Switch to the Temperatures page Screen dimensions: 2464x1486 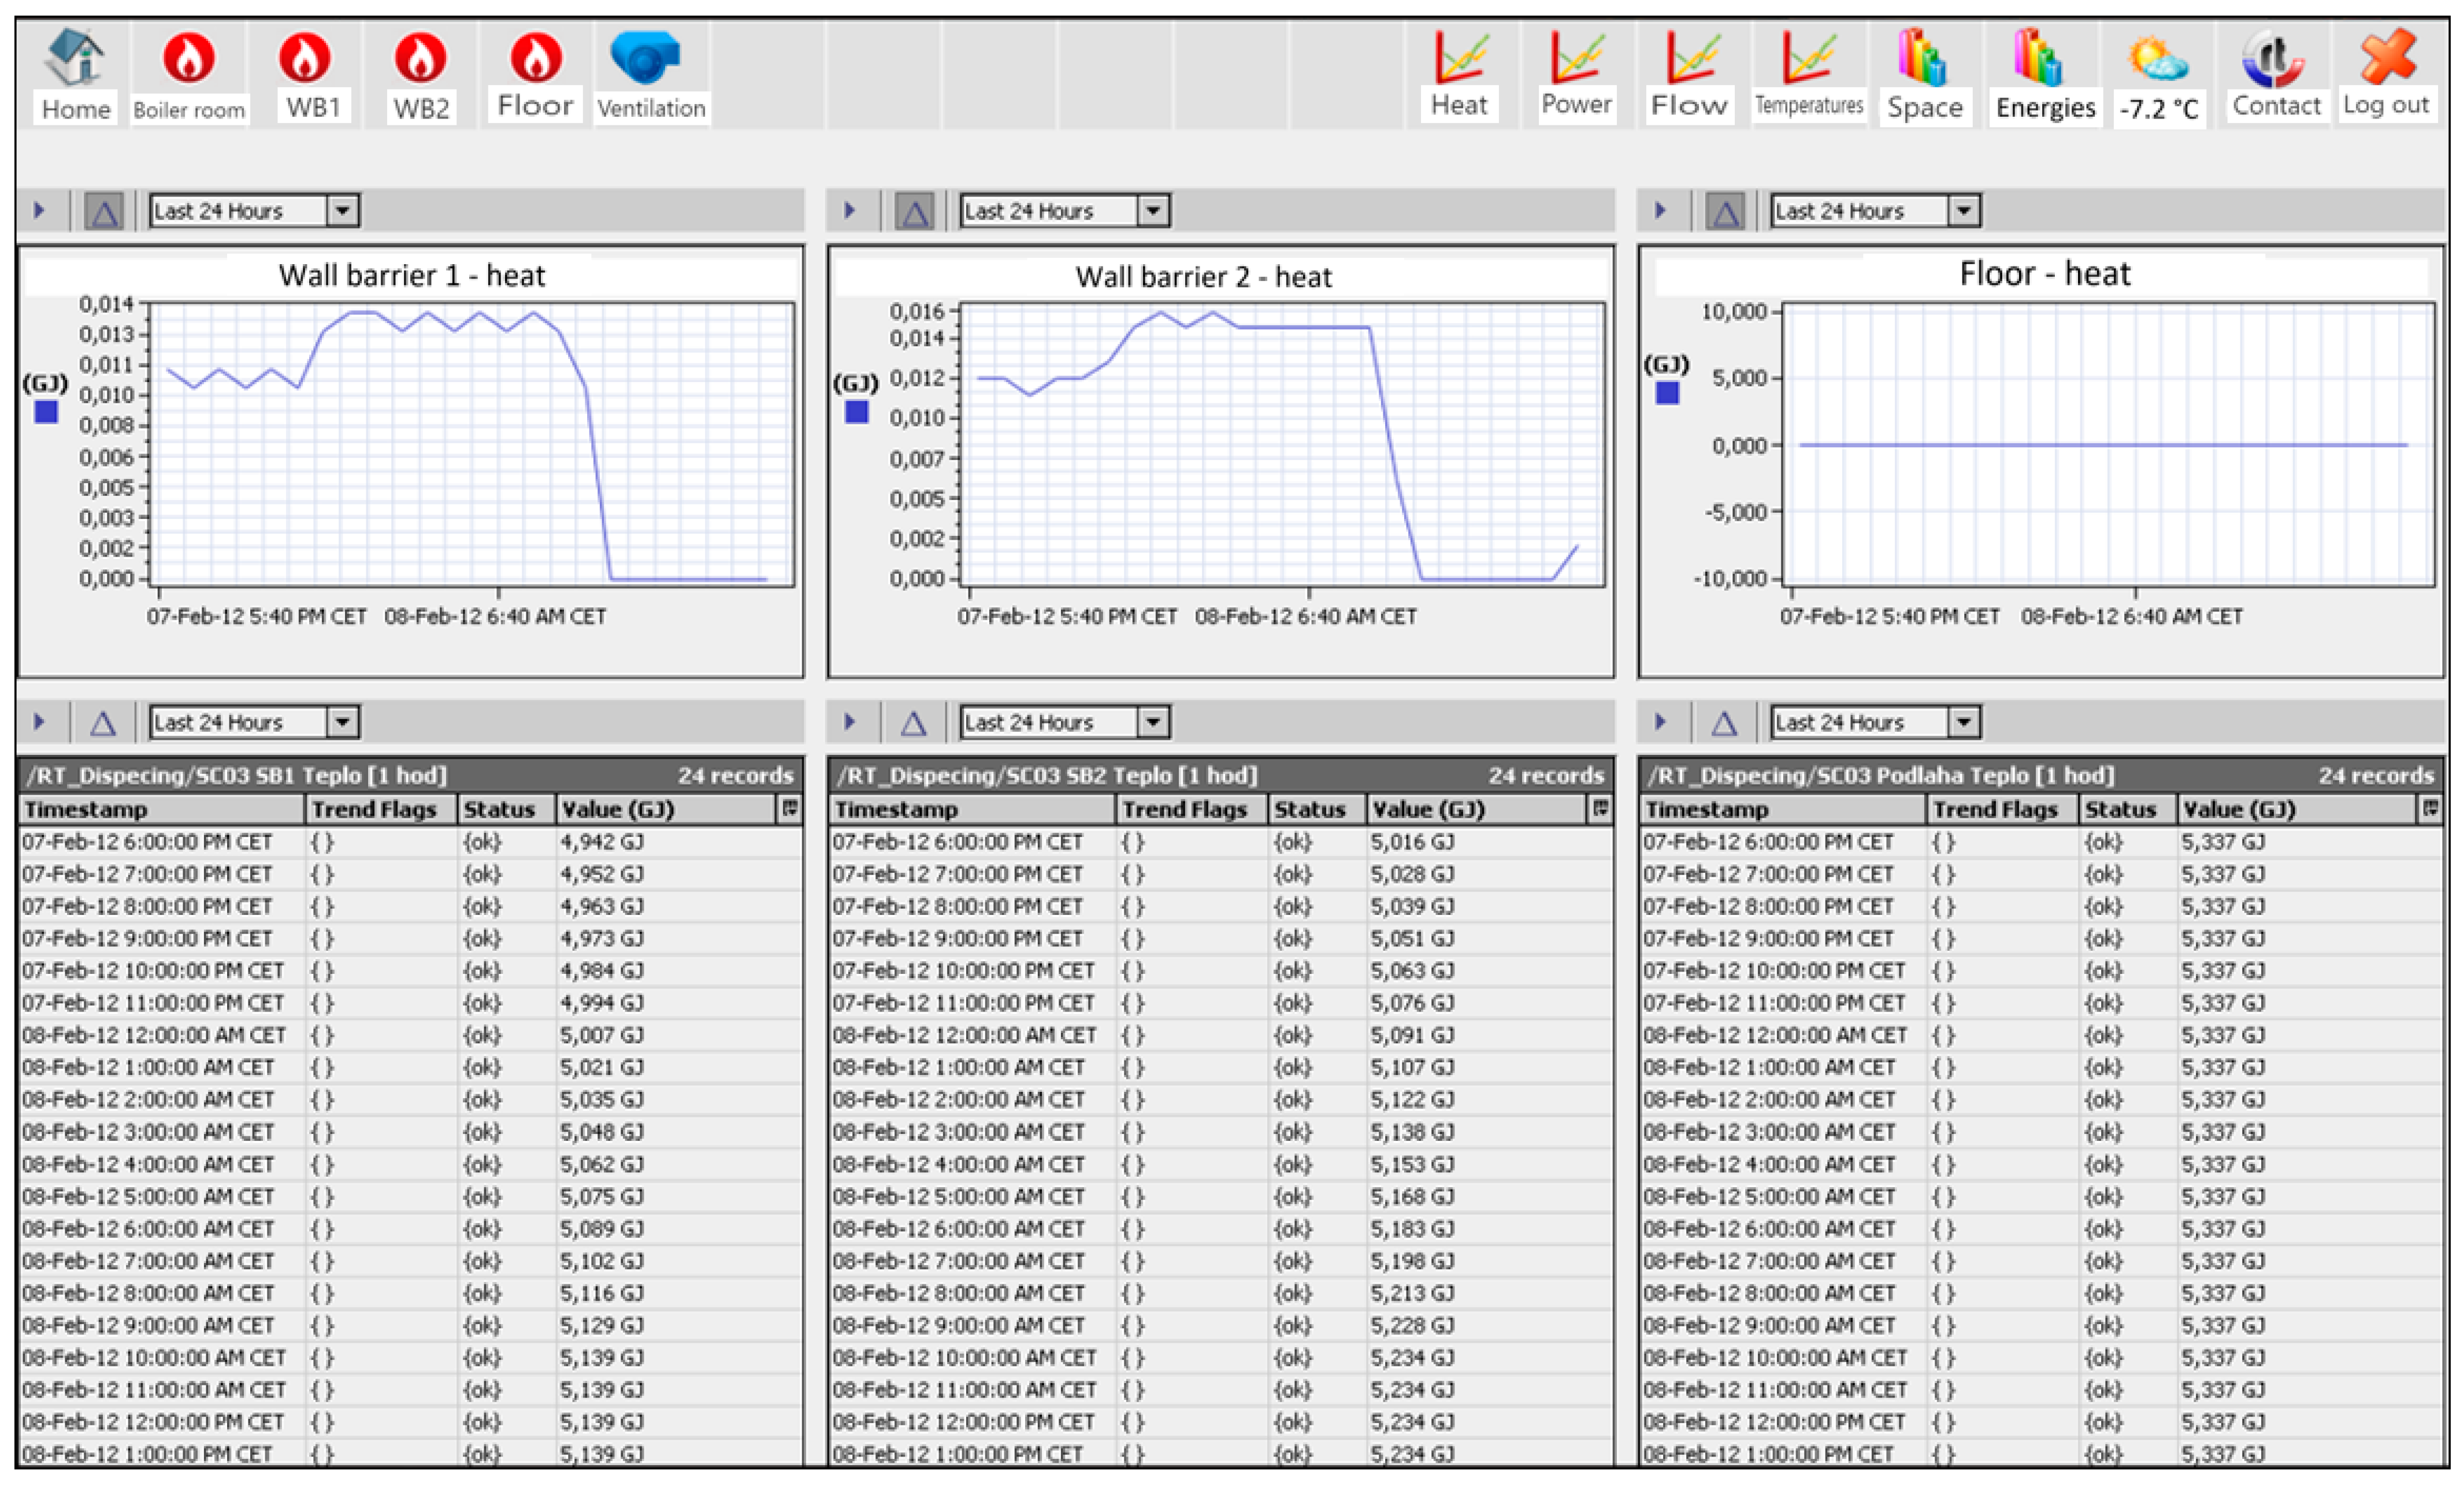(x=1808, y=58)
